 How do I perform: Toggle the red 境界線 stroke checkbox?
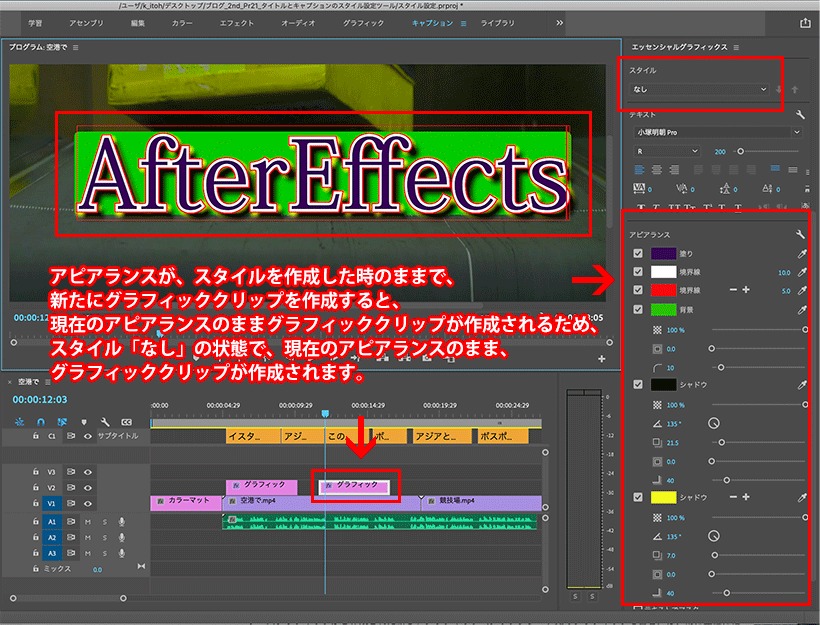[x=637, y=290]
